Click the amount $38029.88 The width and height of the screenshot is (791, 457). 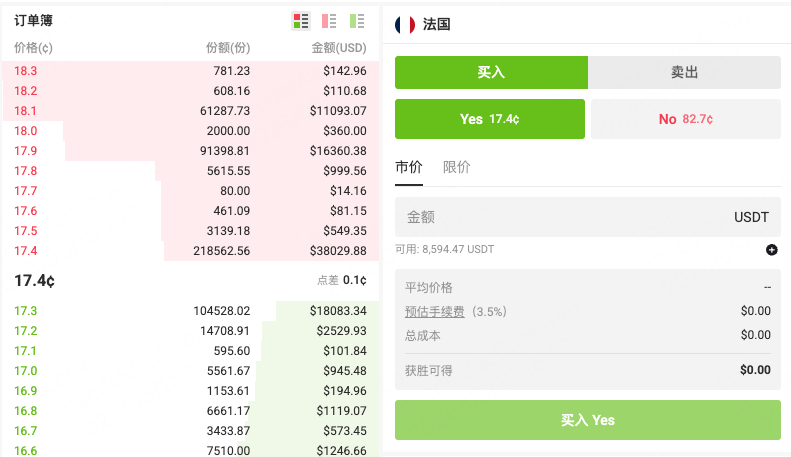(338, 251)
